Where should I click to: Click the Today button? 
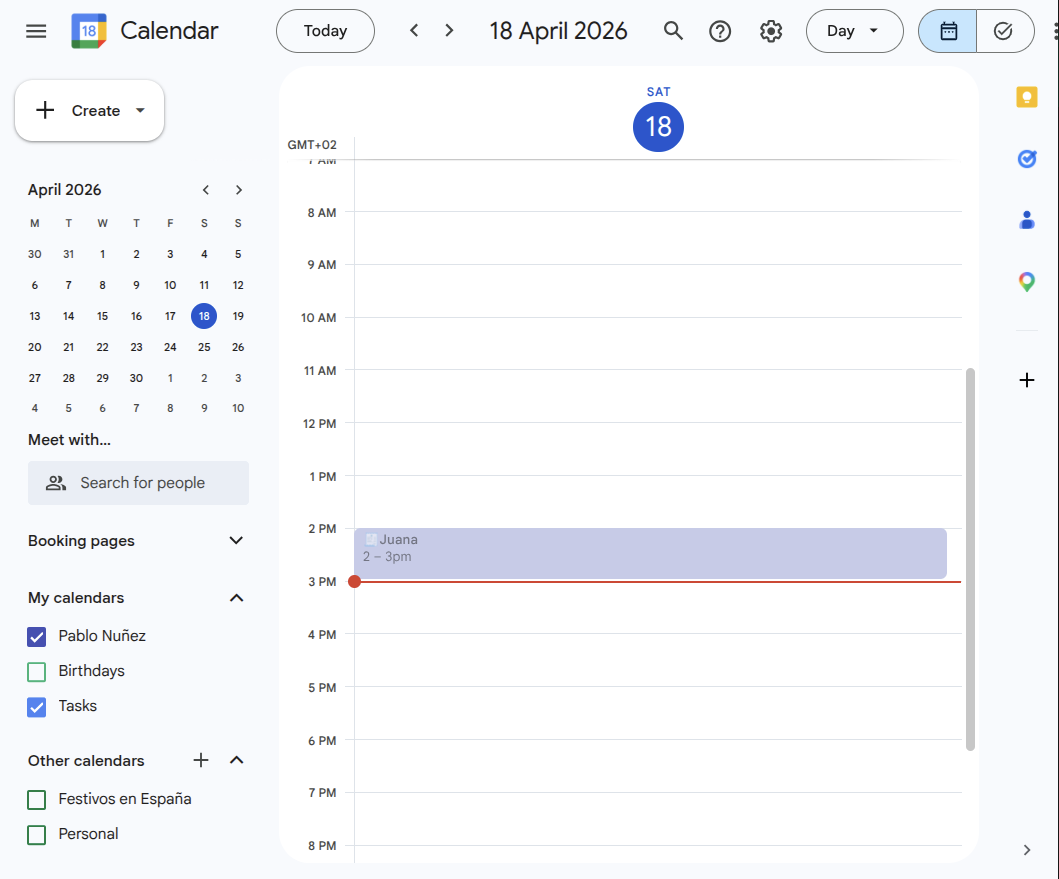pos(324,31)
